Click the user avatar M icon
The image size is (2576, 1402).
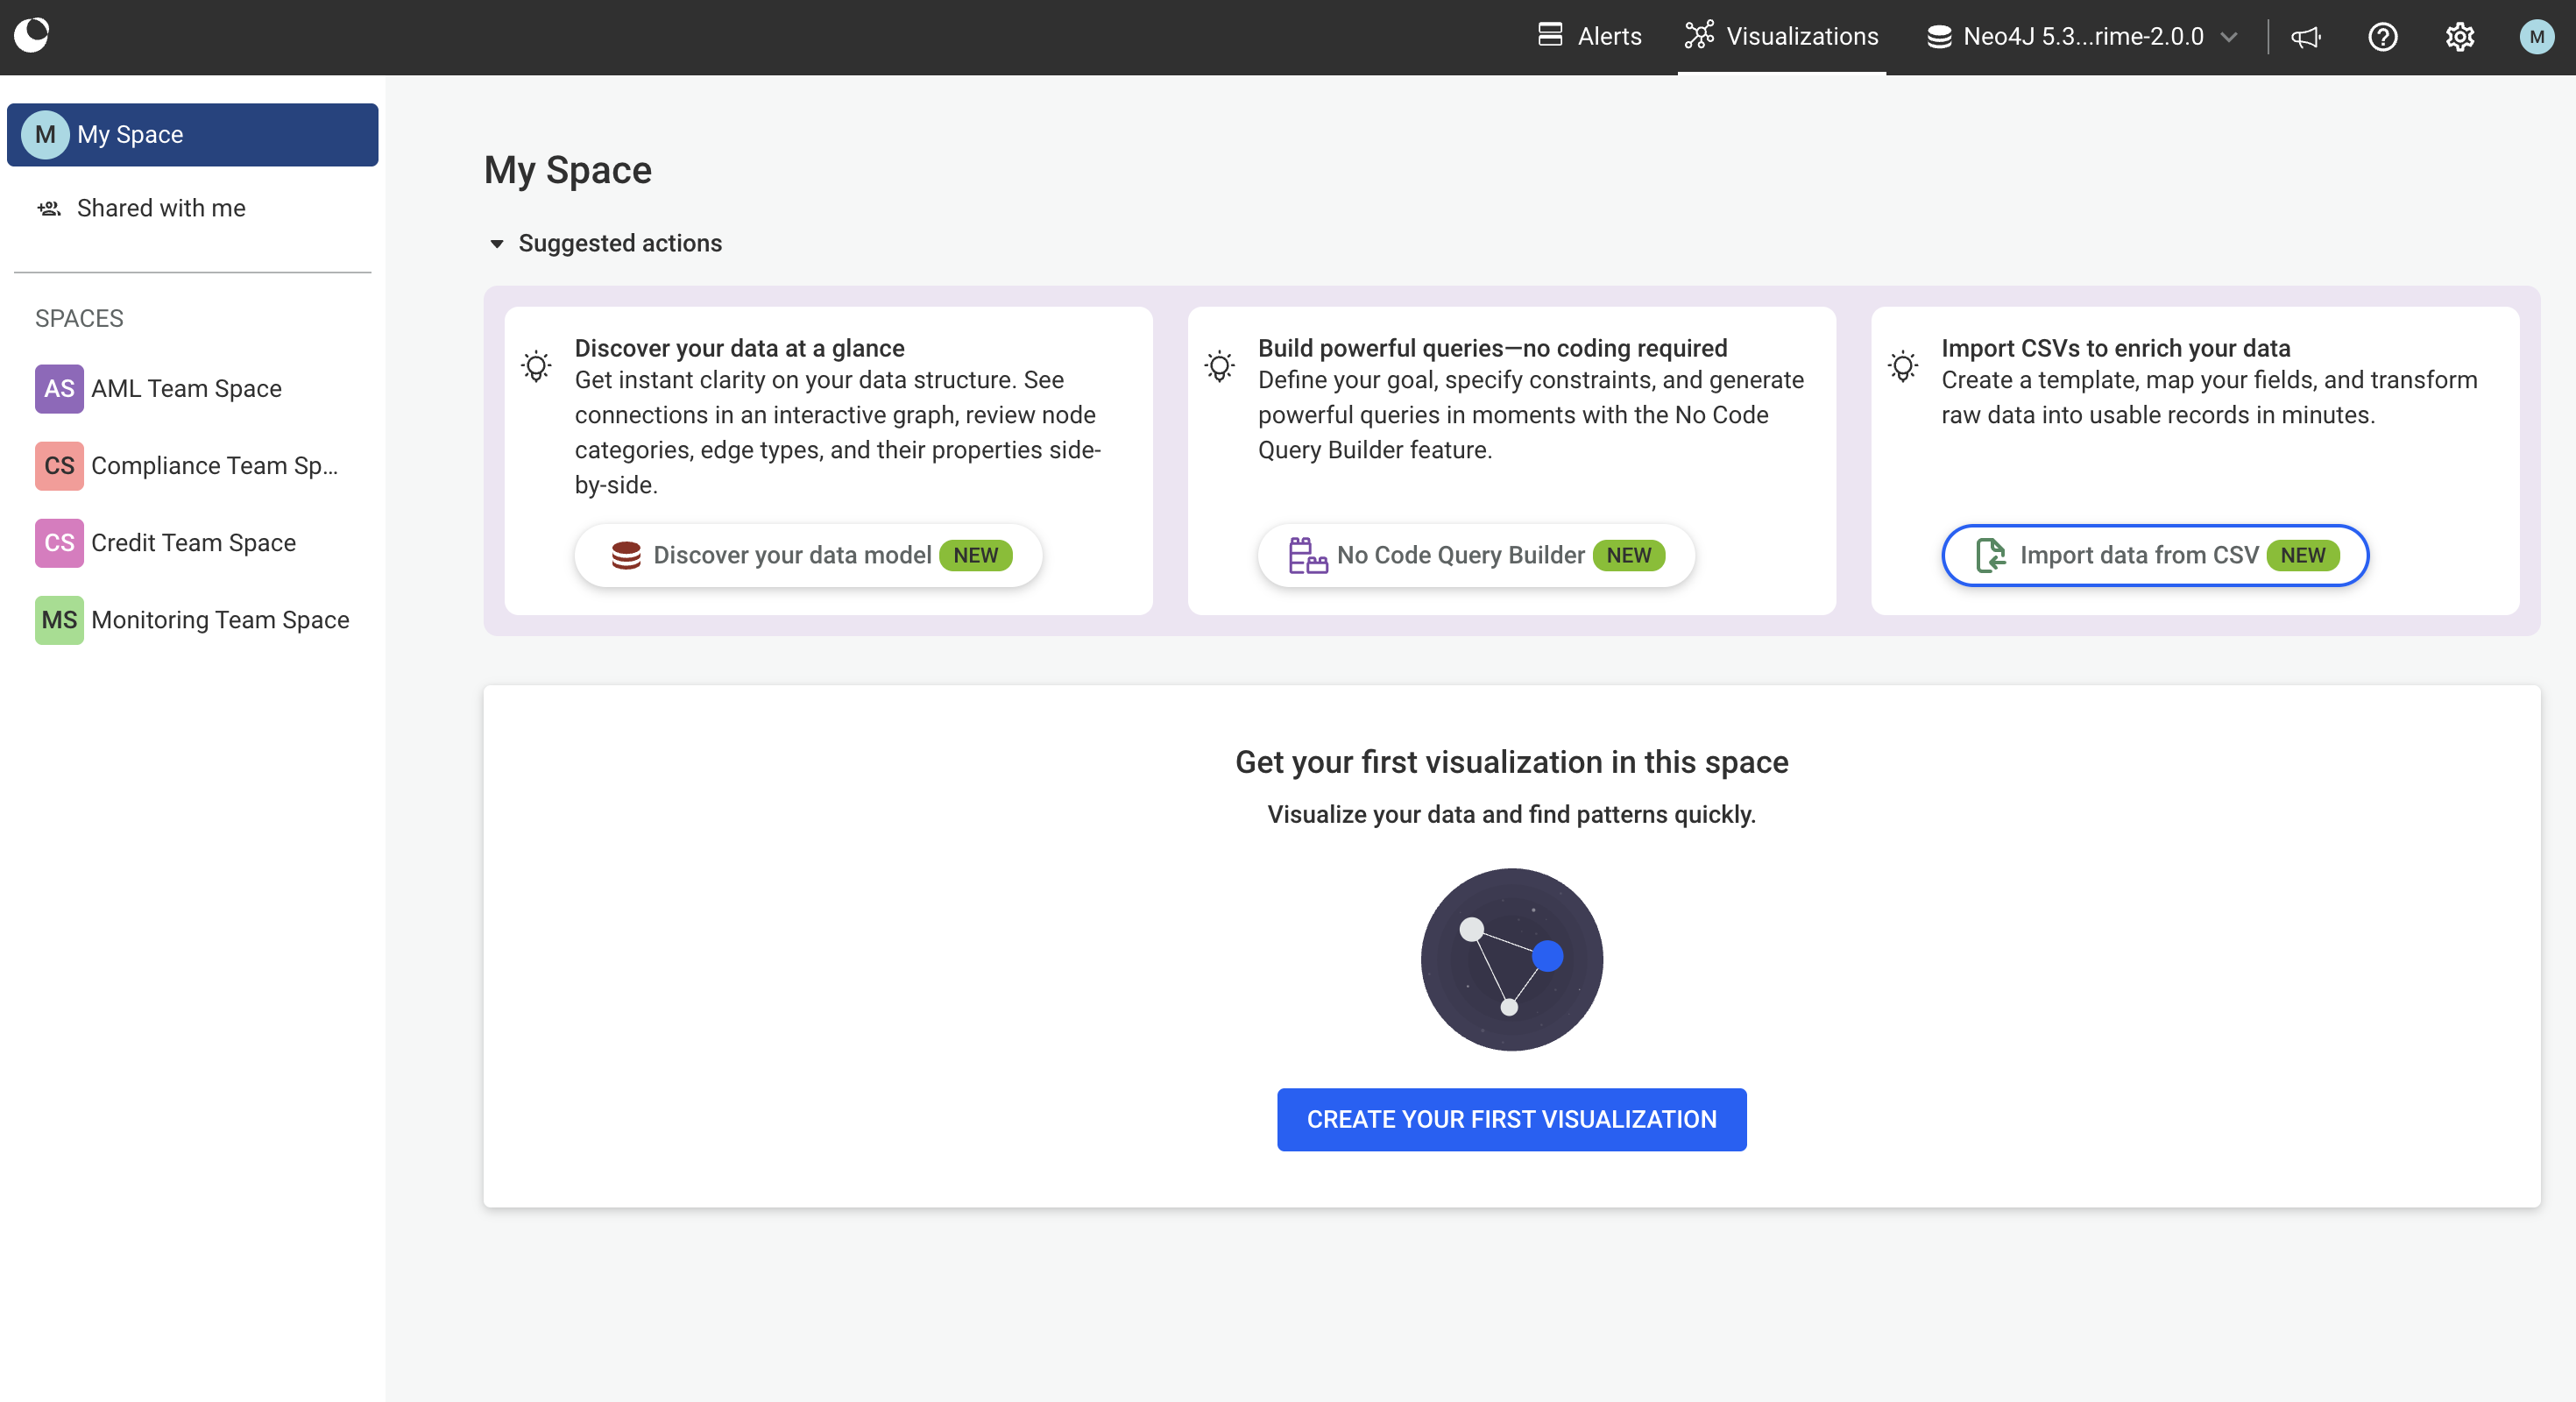(x=2536, y=37)
